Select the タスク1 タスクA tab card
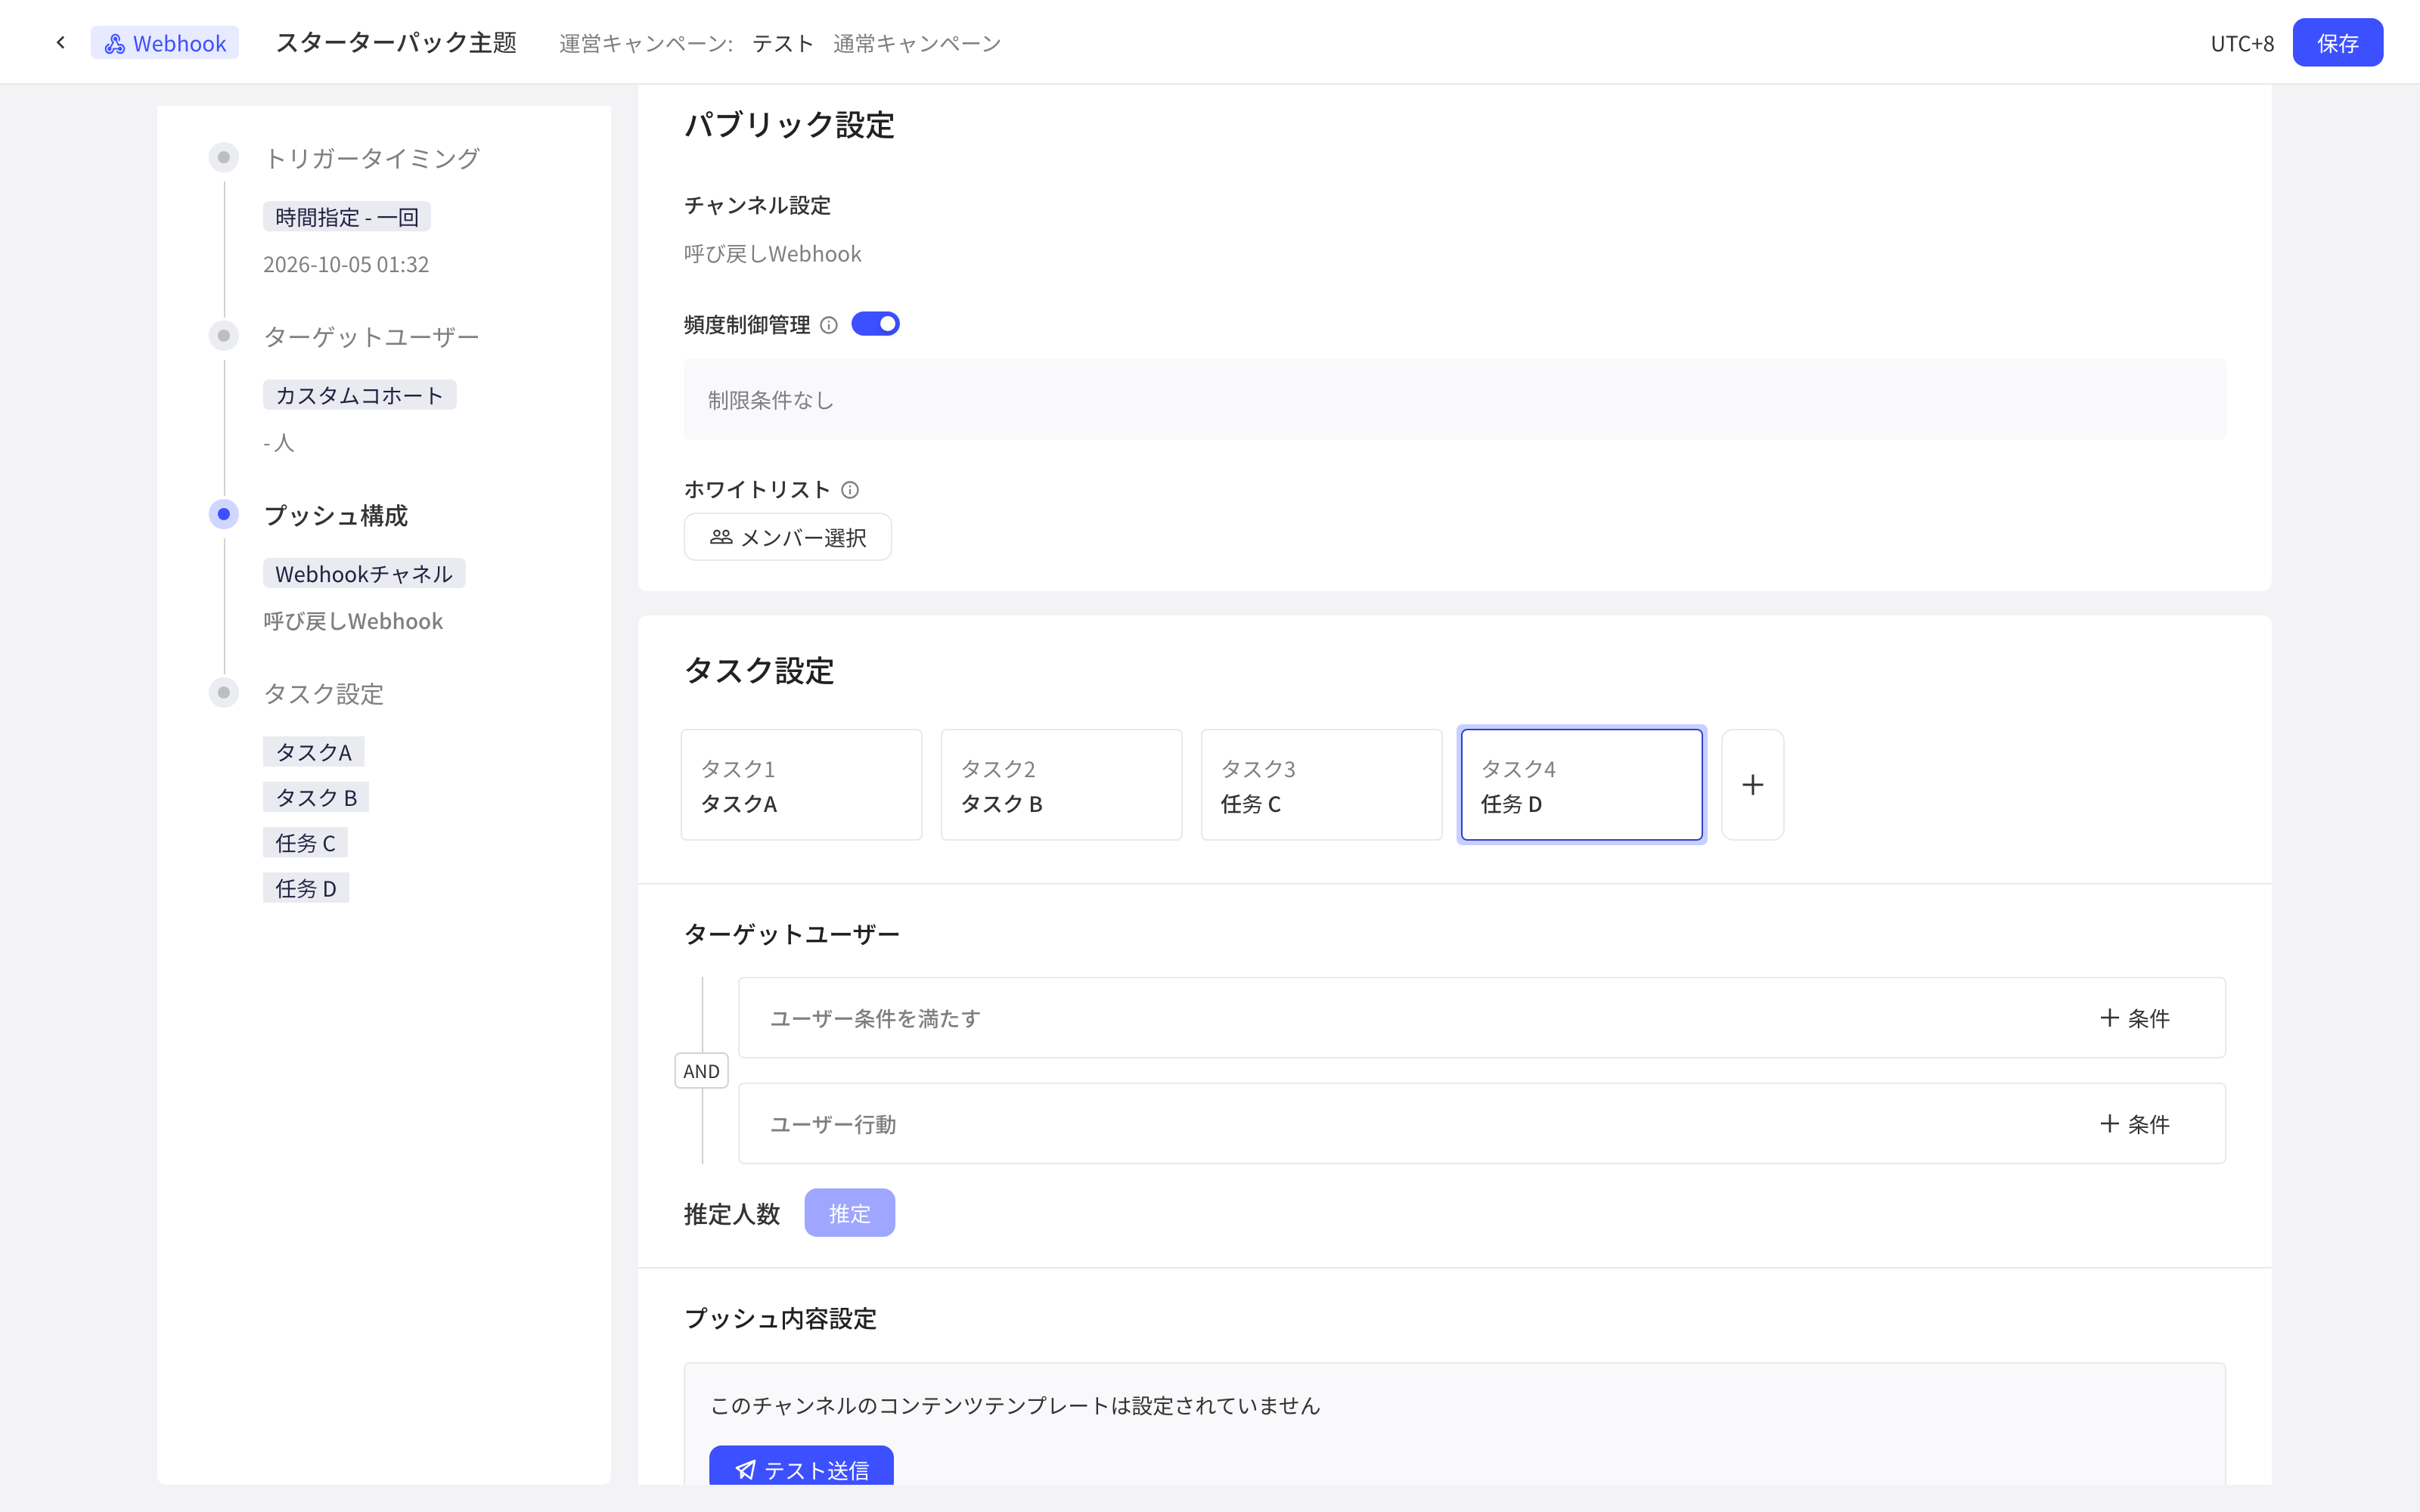 pos(801,785)
